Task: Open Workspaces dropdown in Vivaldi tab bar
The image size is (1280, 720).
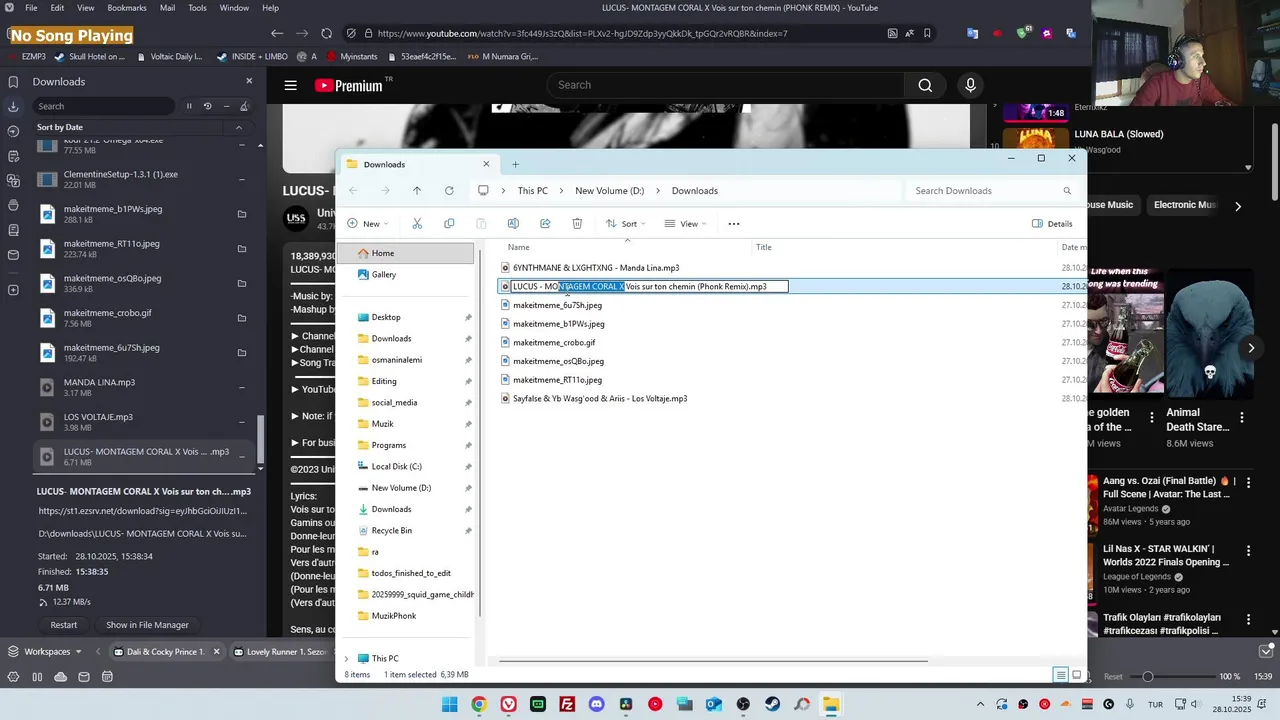Action: pos(46,651)
